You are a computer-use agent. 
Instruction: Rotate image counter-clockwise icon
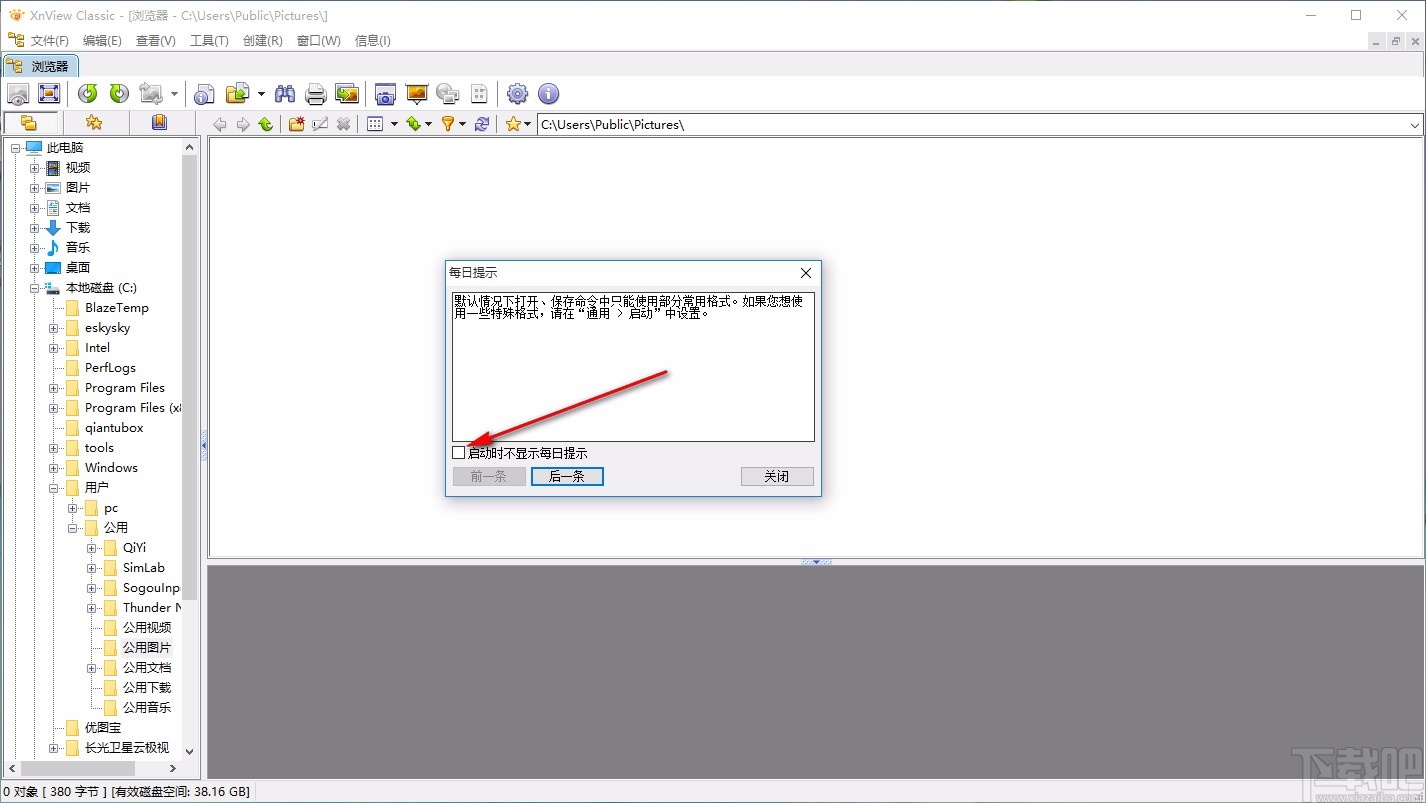click(88, 94)
